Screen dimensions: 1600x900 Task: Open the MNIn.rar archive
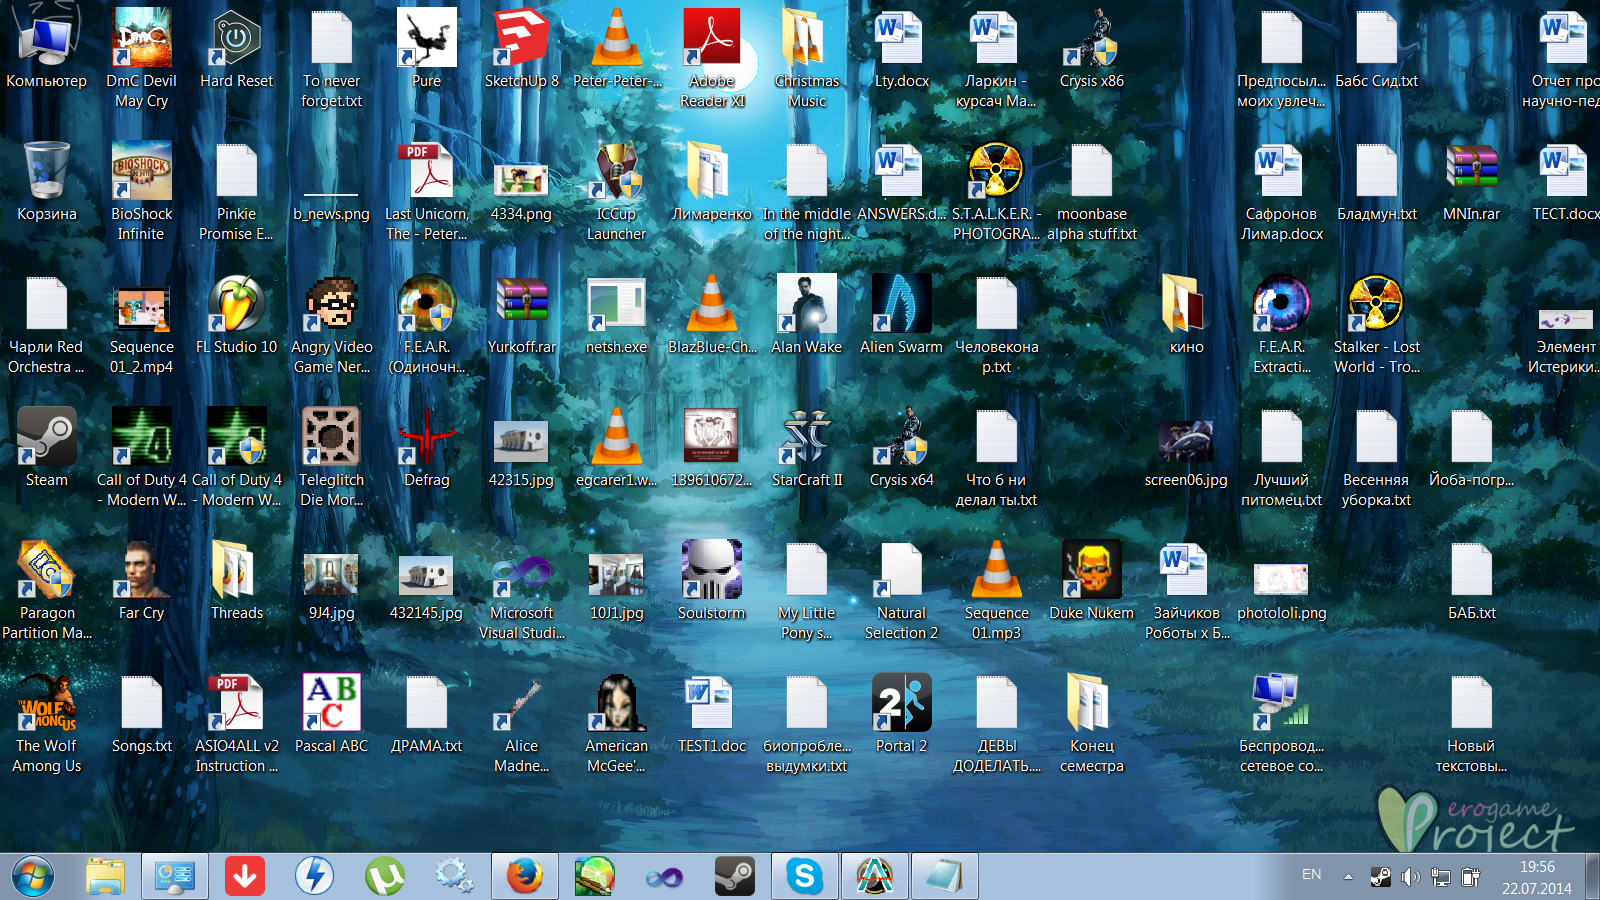point(1471,181)
